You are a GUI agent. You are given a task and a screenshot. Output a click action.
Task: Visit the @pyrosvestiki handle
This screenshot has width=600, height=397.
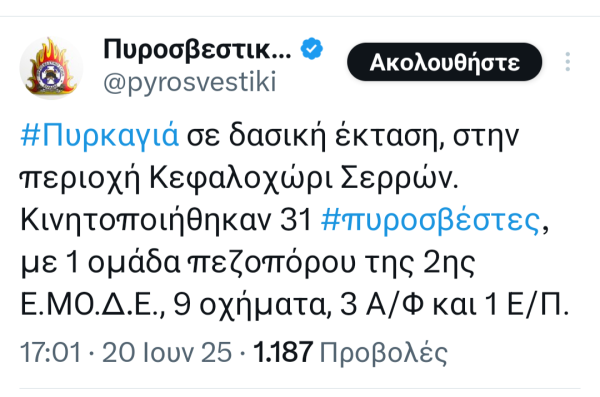coord(190,82)
